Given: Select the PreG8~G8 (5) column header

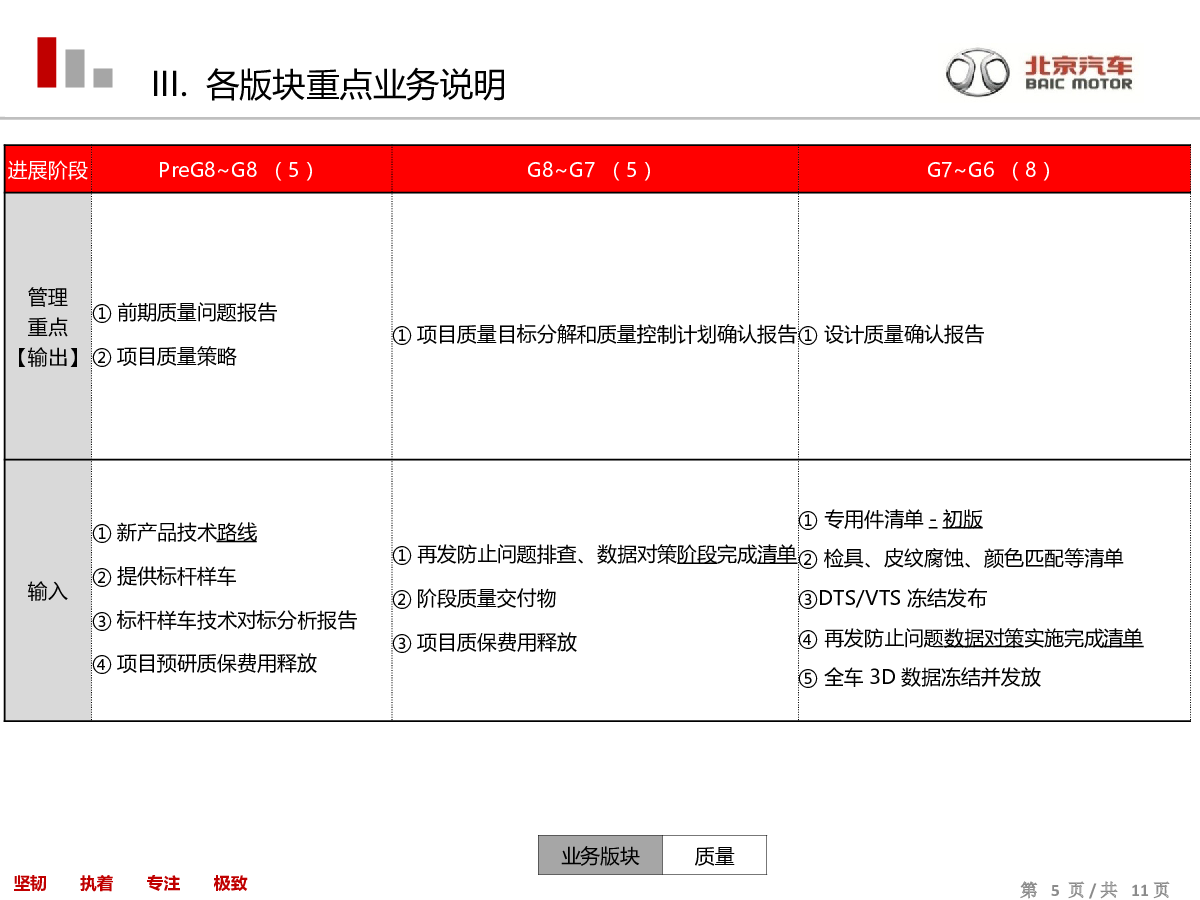Looking at the screenshot, I should pyautogui.click(x=240, y=170).
